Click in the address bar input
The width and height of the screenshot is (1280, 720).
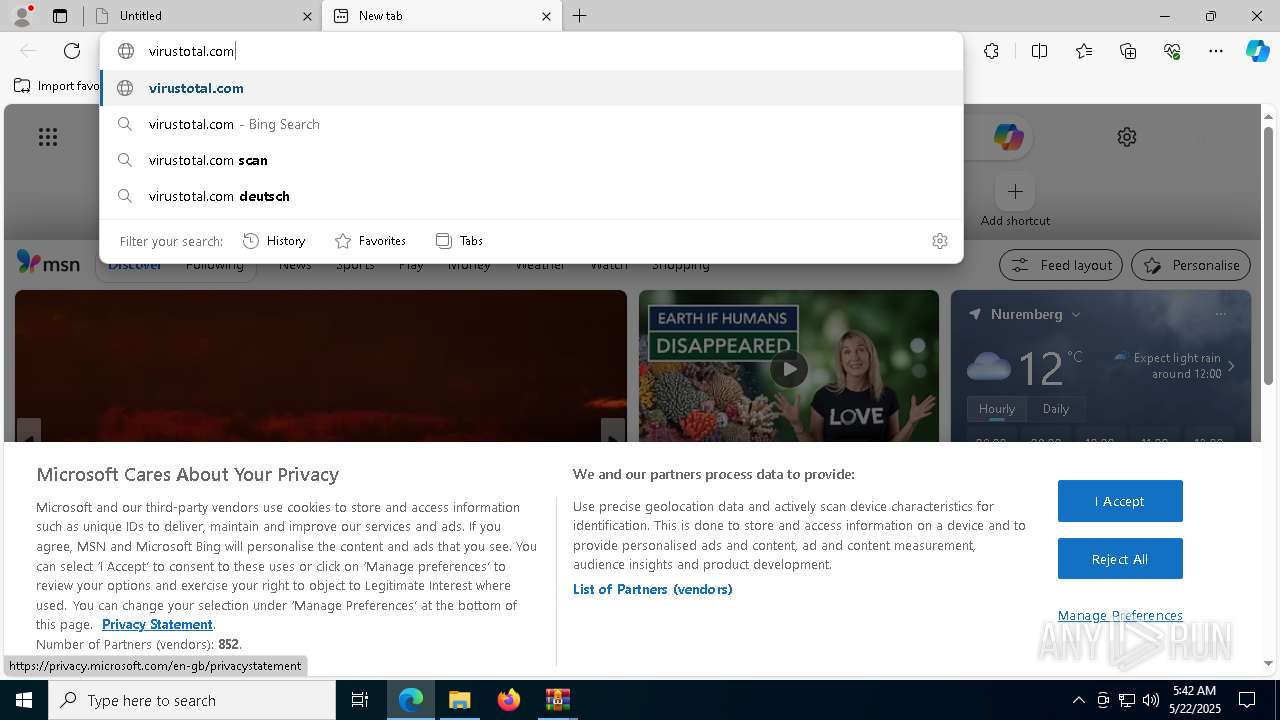click(532, 51)
